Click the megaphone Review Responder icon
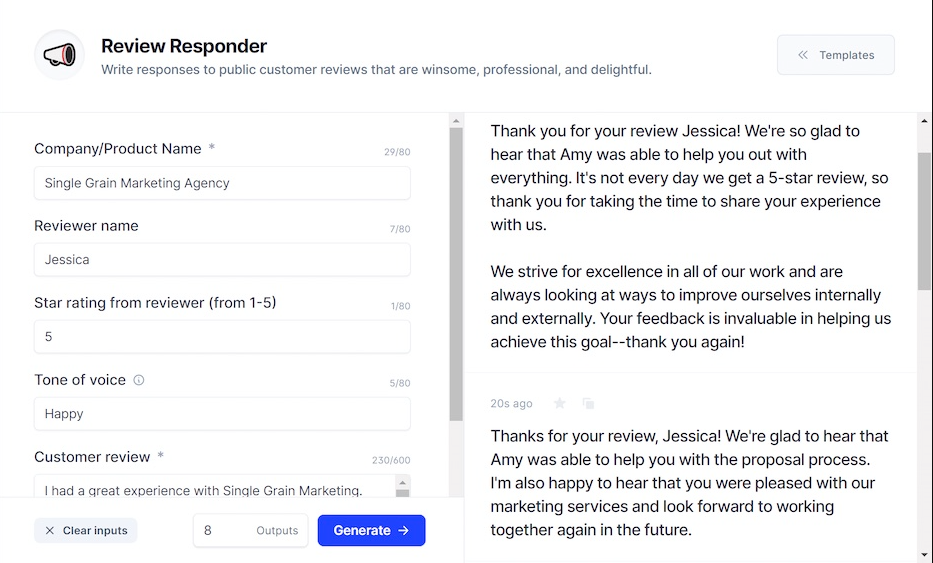Image resolution: width=933 pixels, height=563 pixels. point(59,55)
